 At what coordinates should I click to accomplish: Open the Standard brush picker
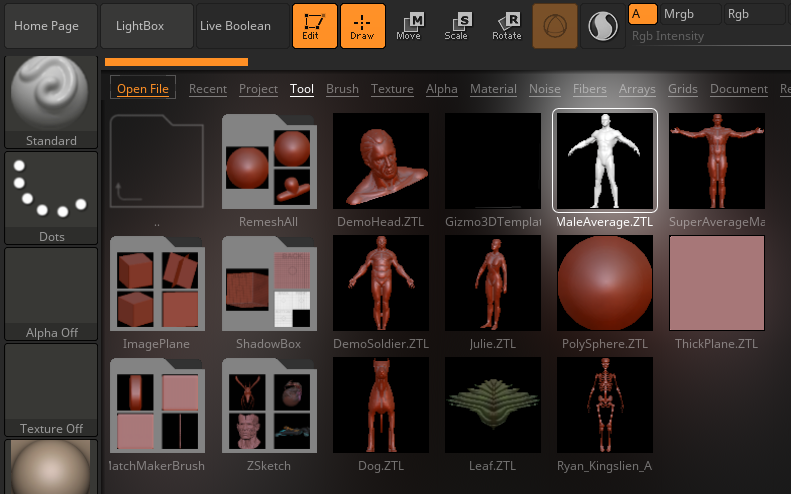tap(51, 102)
